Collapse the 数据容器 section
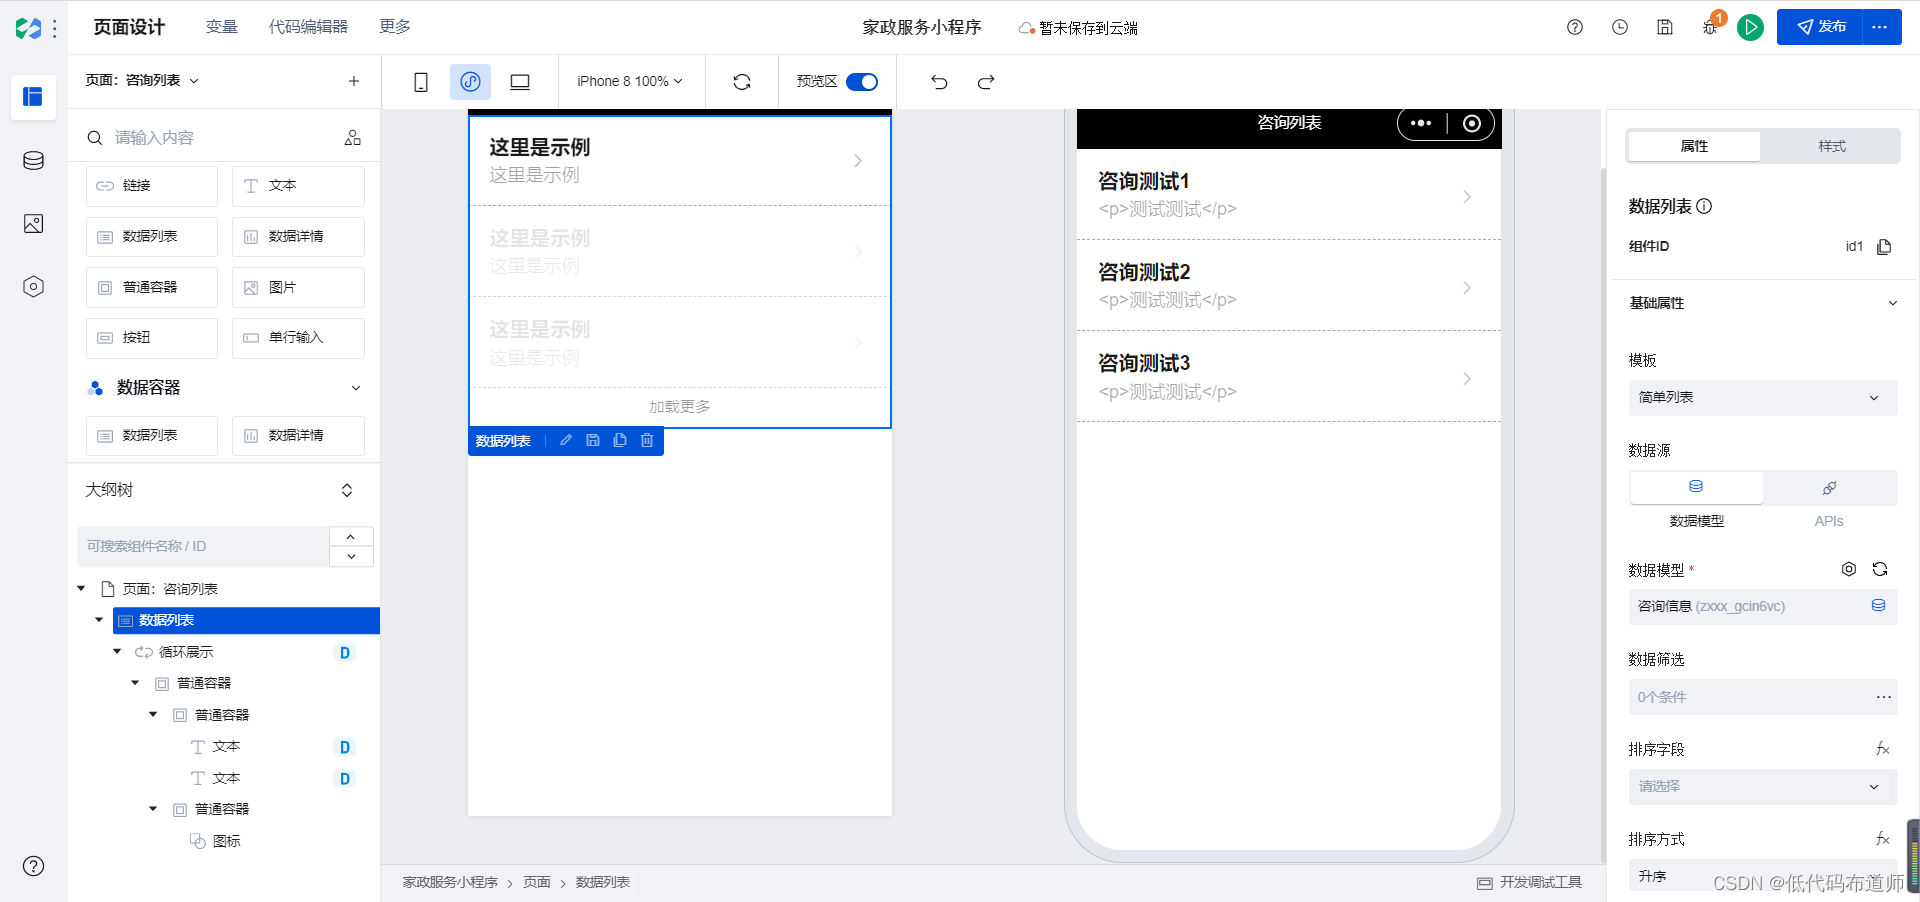Screen dimensions: 1920x902 point(356,388)
